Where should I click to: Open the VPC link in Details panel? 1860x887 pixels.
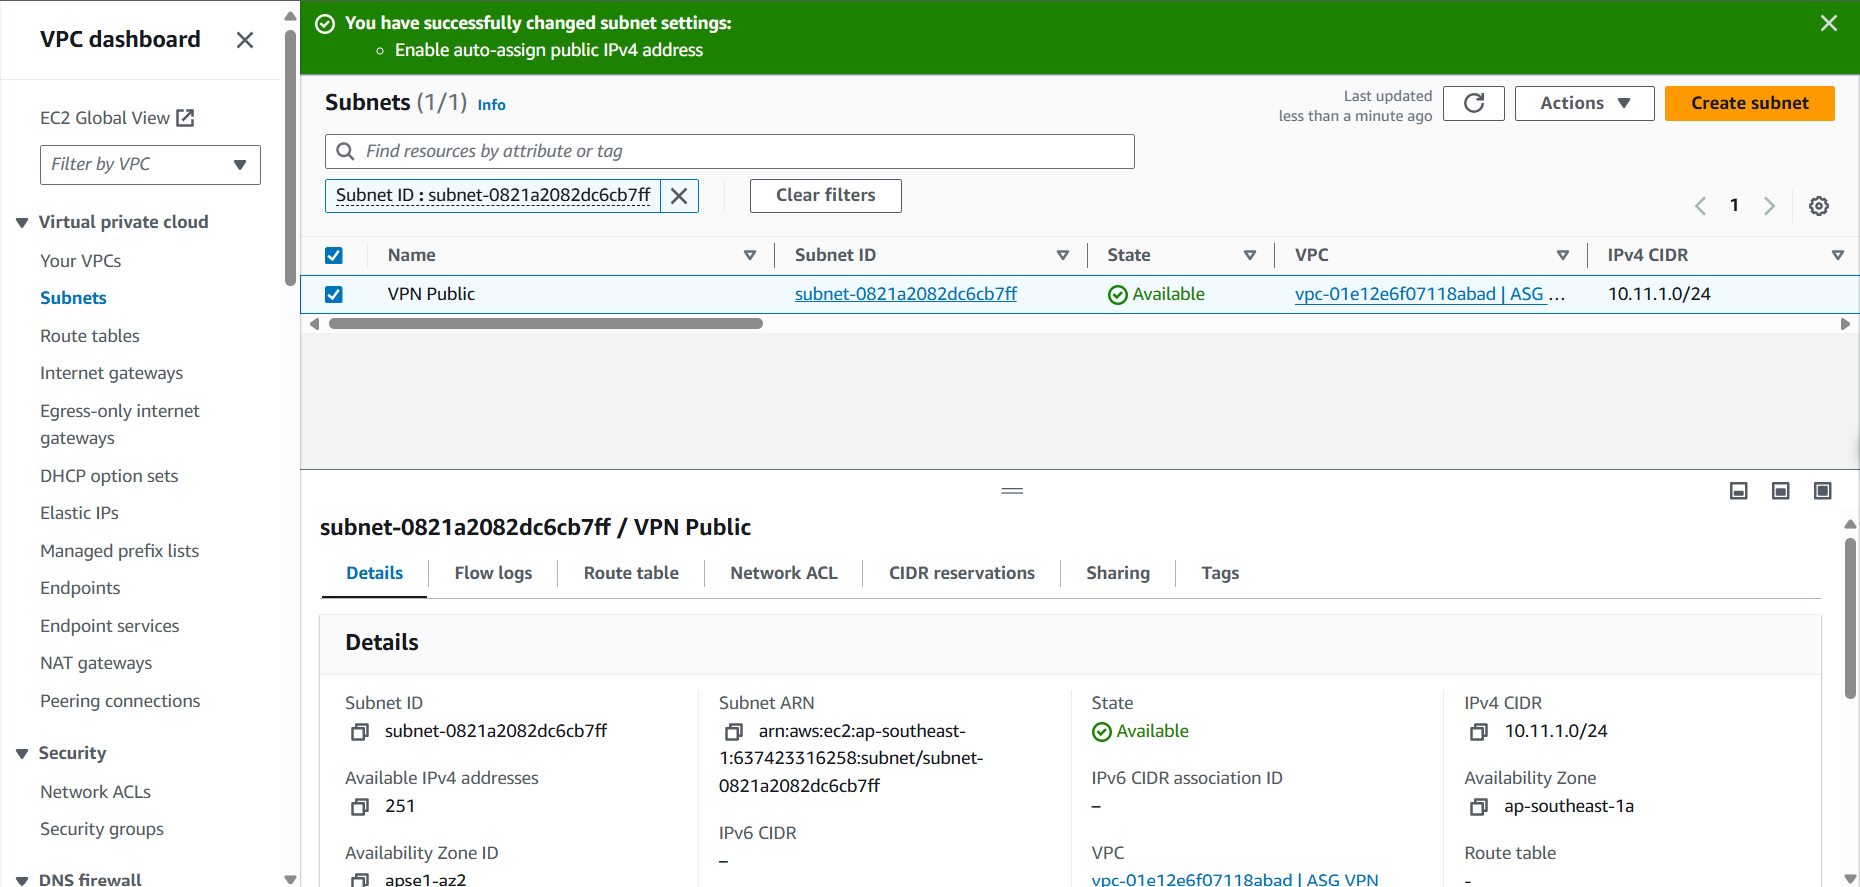pos(1235,879)
